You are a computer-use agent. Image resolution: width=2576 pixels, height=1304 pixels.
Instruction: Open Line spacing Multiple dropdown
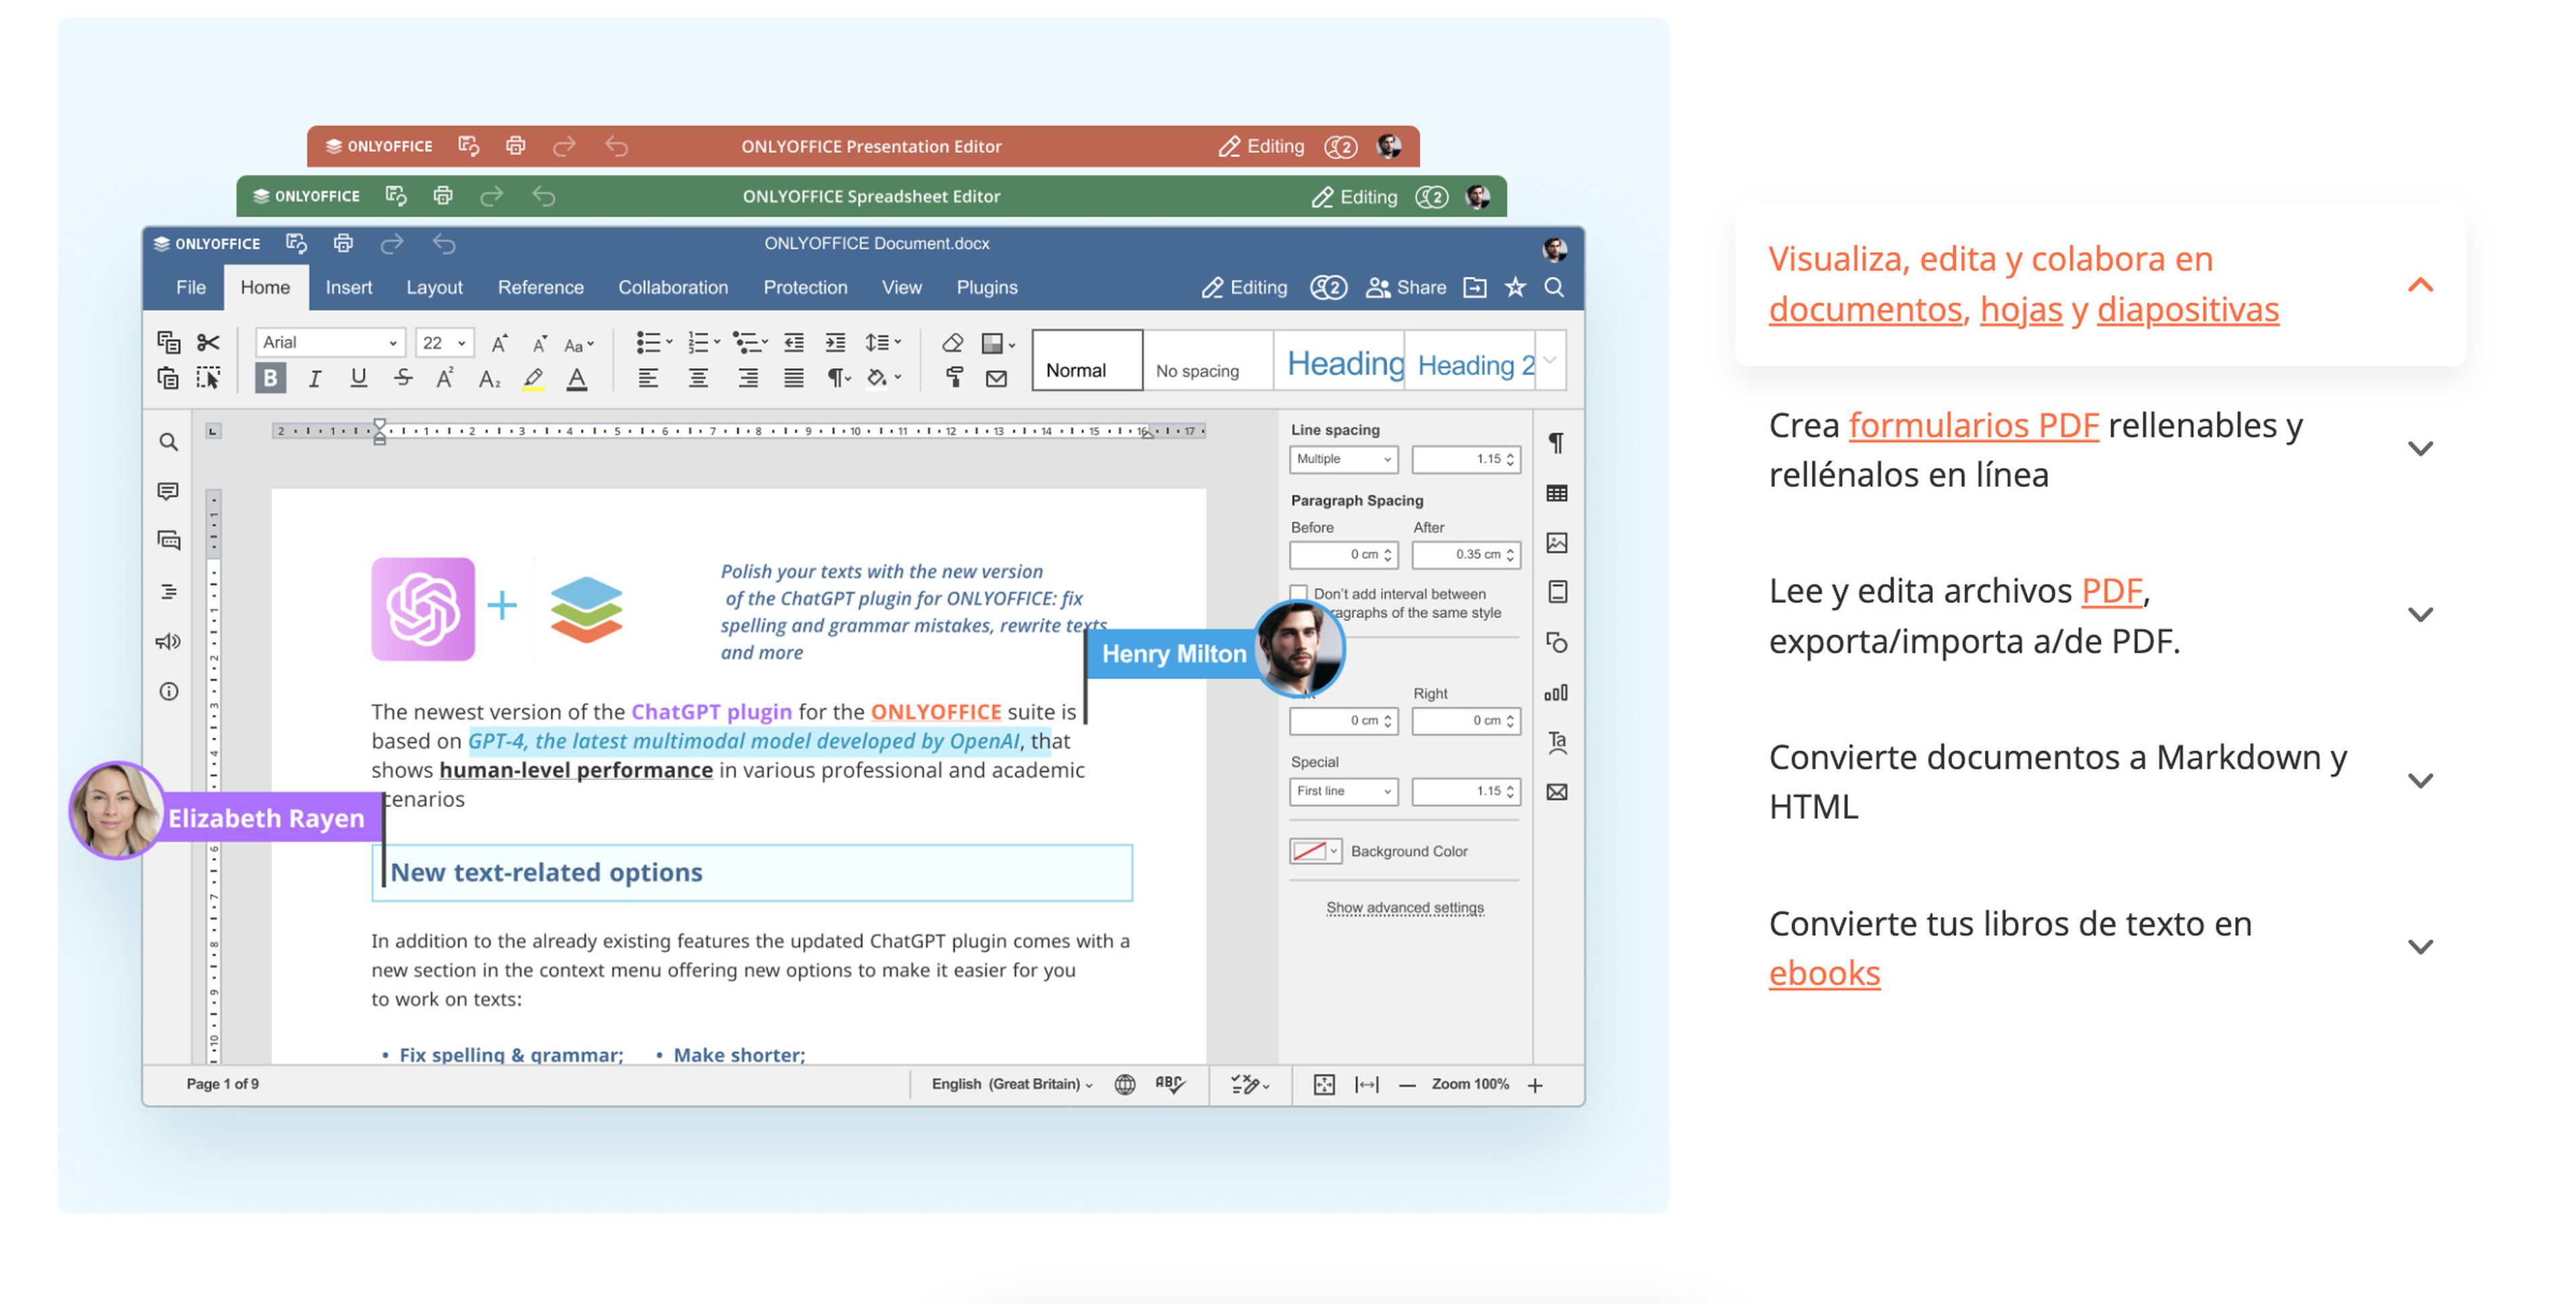click(x=1343, y=459)
